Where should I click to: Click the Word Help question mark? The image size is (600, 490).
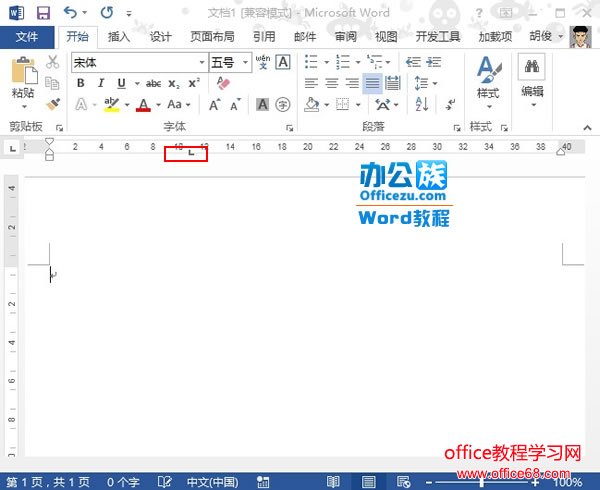click(x=479, y=13)
